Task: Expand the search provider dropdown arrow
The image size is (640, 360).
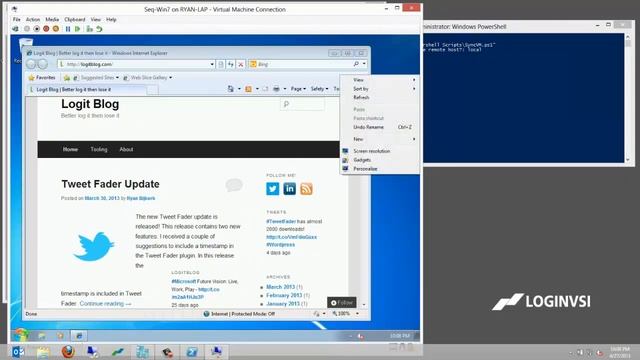Action: [x=364, y=64]
